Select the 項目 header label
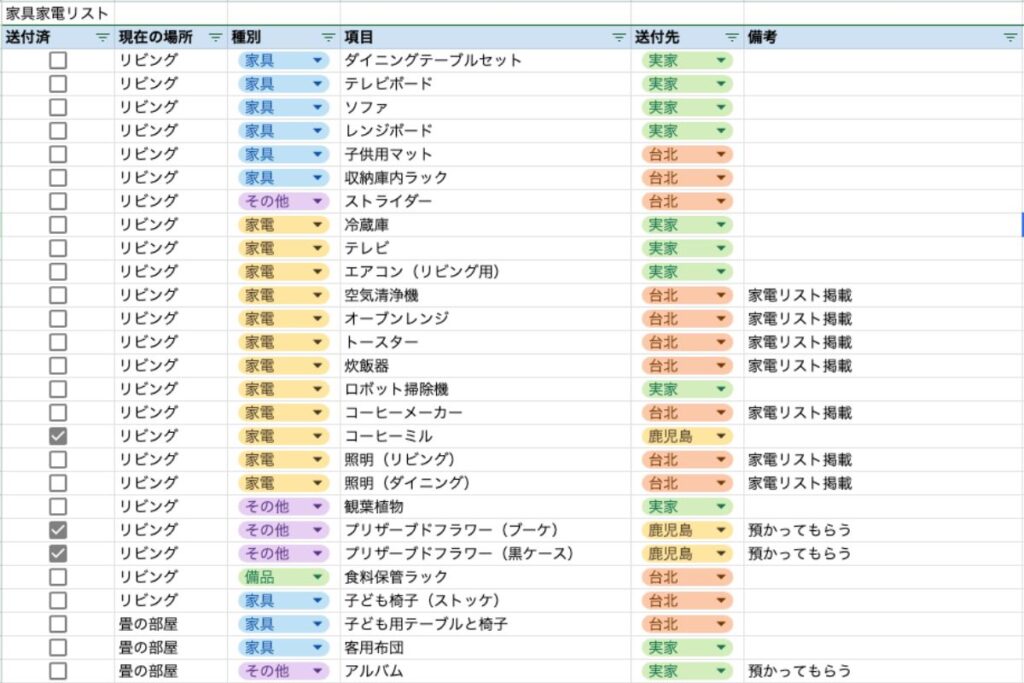Screen dimensions: 1024x683 pos(359,37)
